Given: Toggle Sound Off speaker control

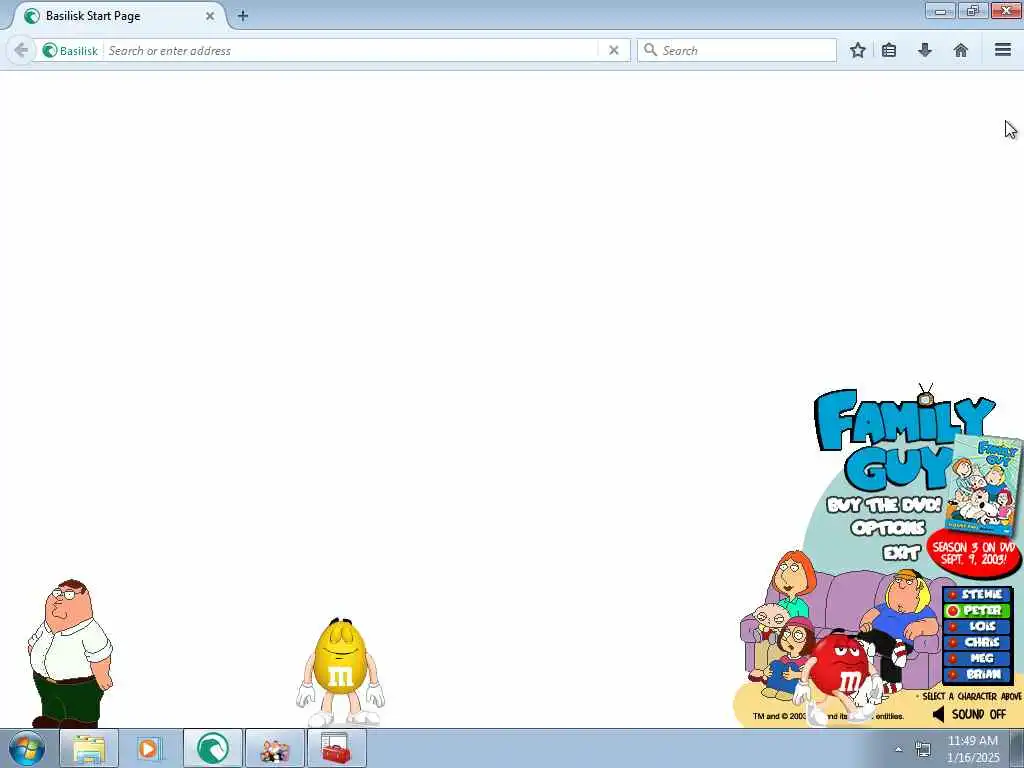Looking at the screenshot, I should click(968, 714).
